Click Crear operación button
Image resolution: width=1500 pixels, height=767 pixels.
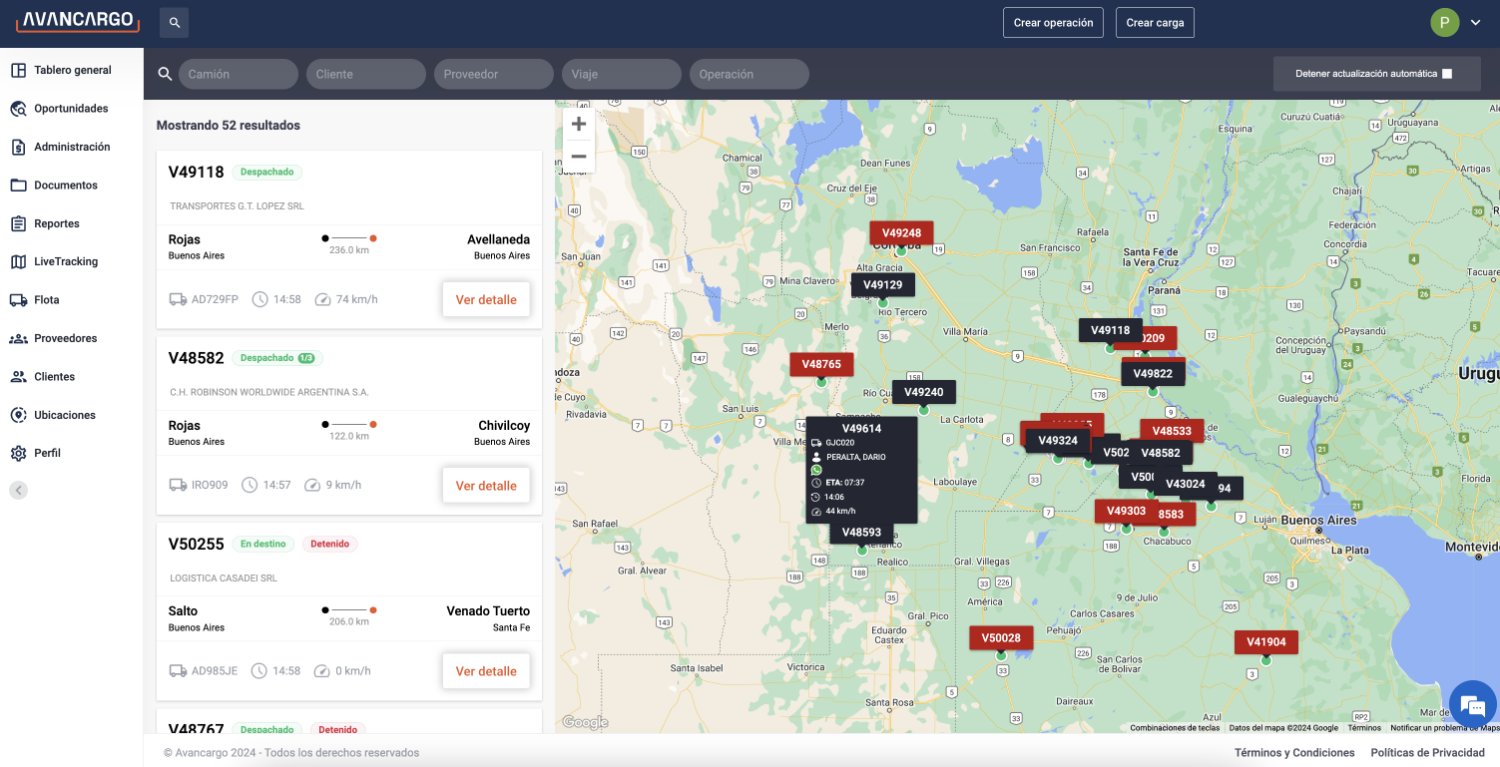tap(1053, 22)
